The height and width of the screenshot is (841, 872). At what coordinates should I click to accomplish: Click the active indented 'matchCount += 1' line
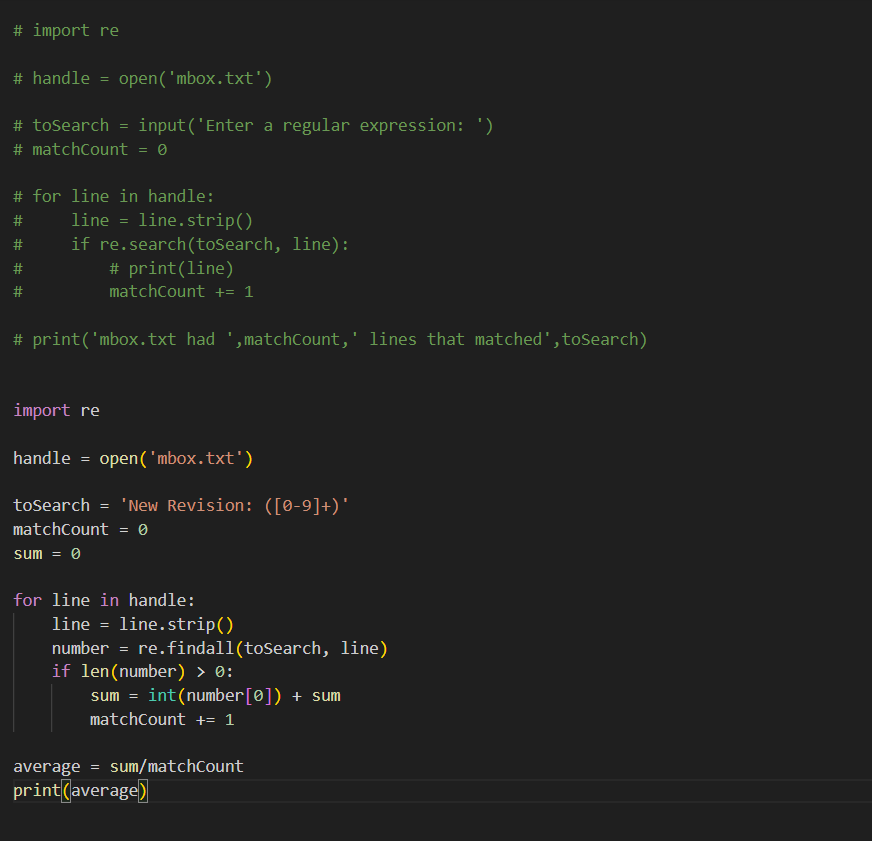(x=162, y=720)
